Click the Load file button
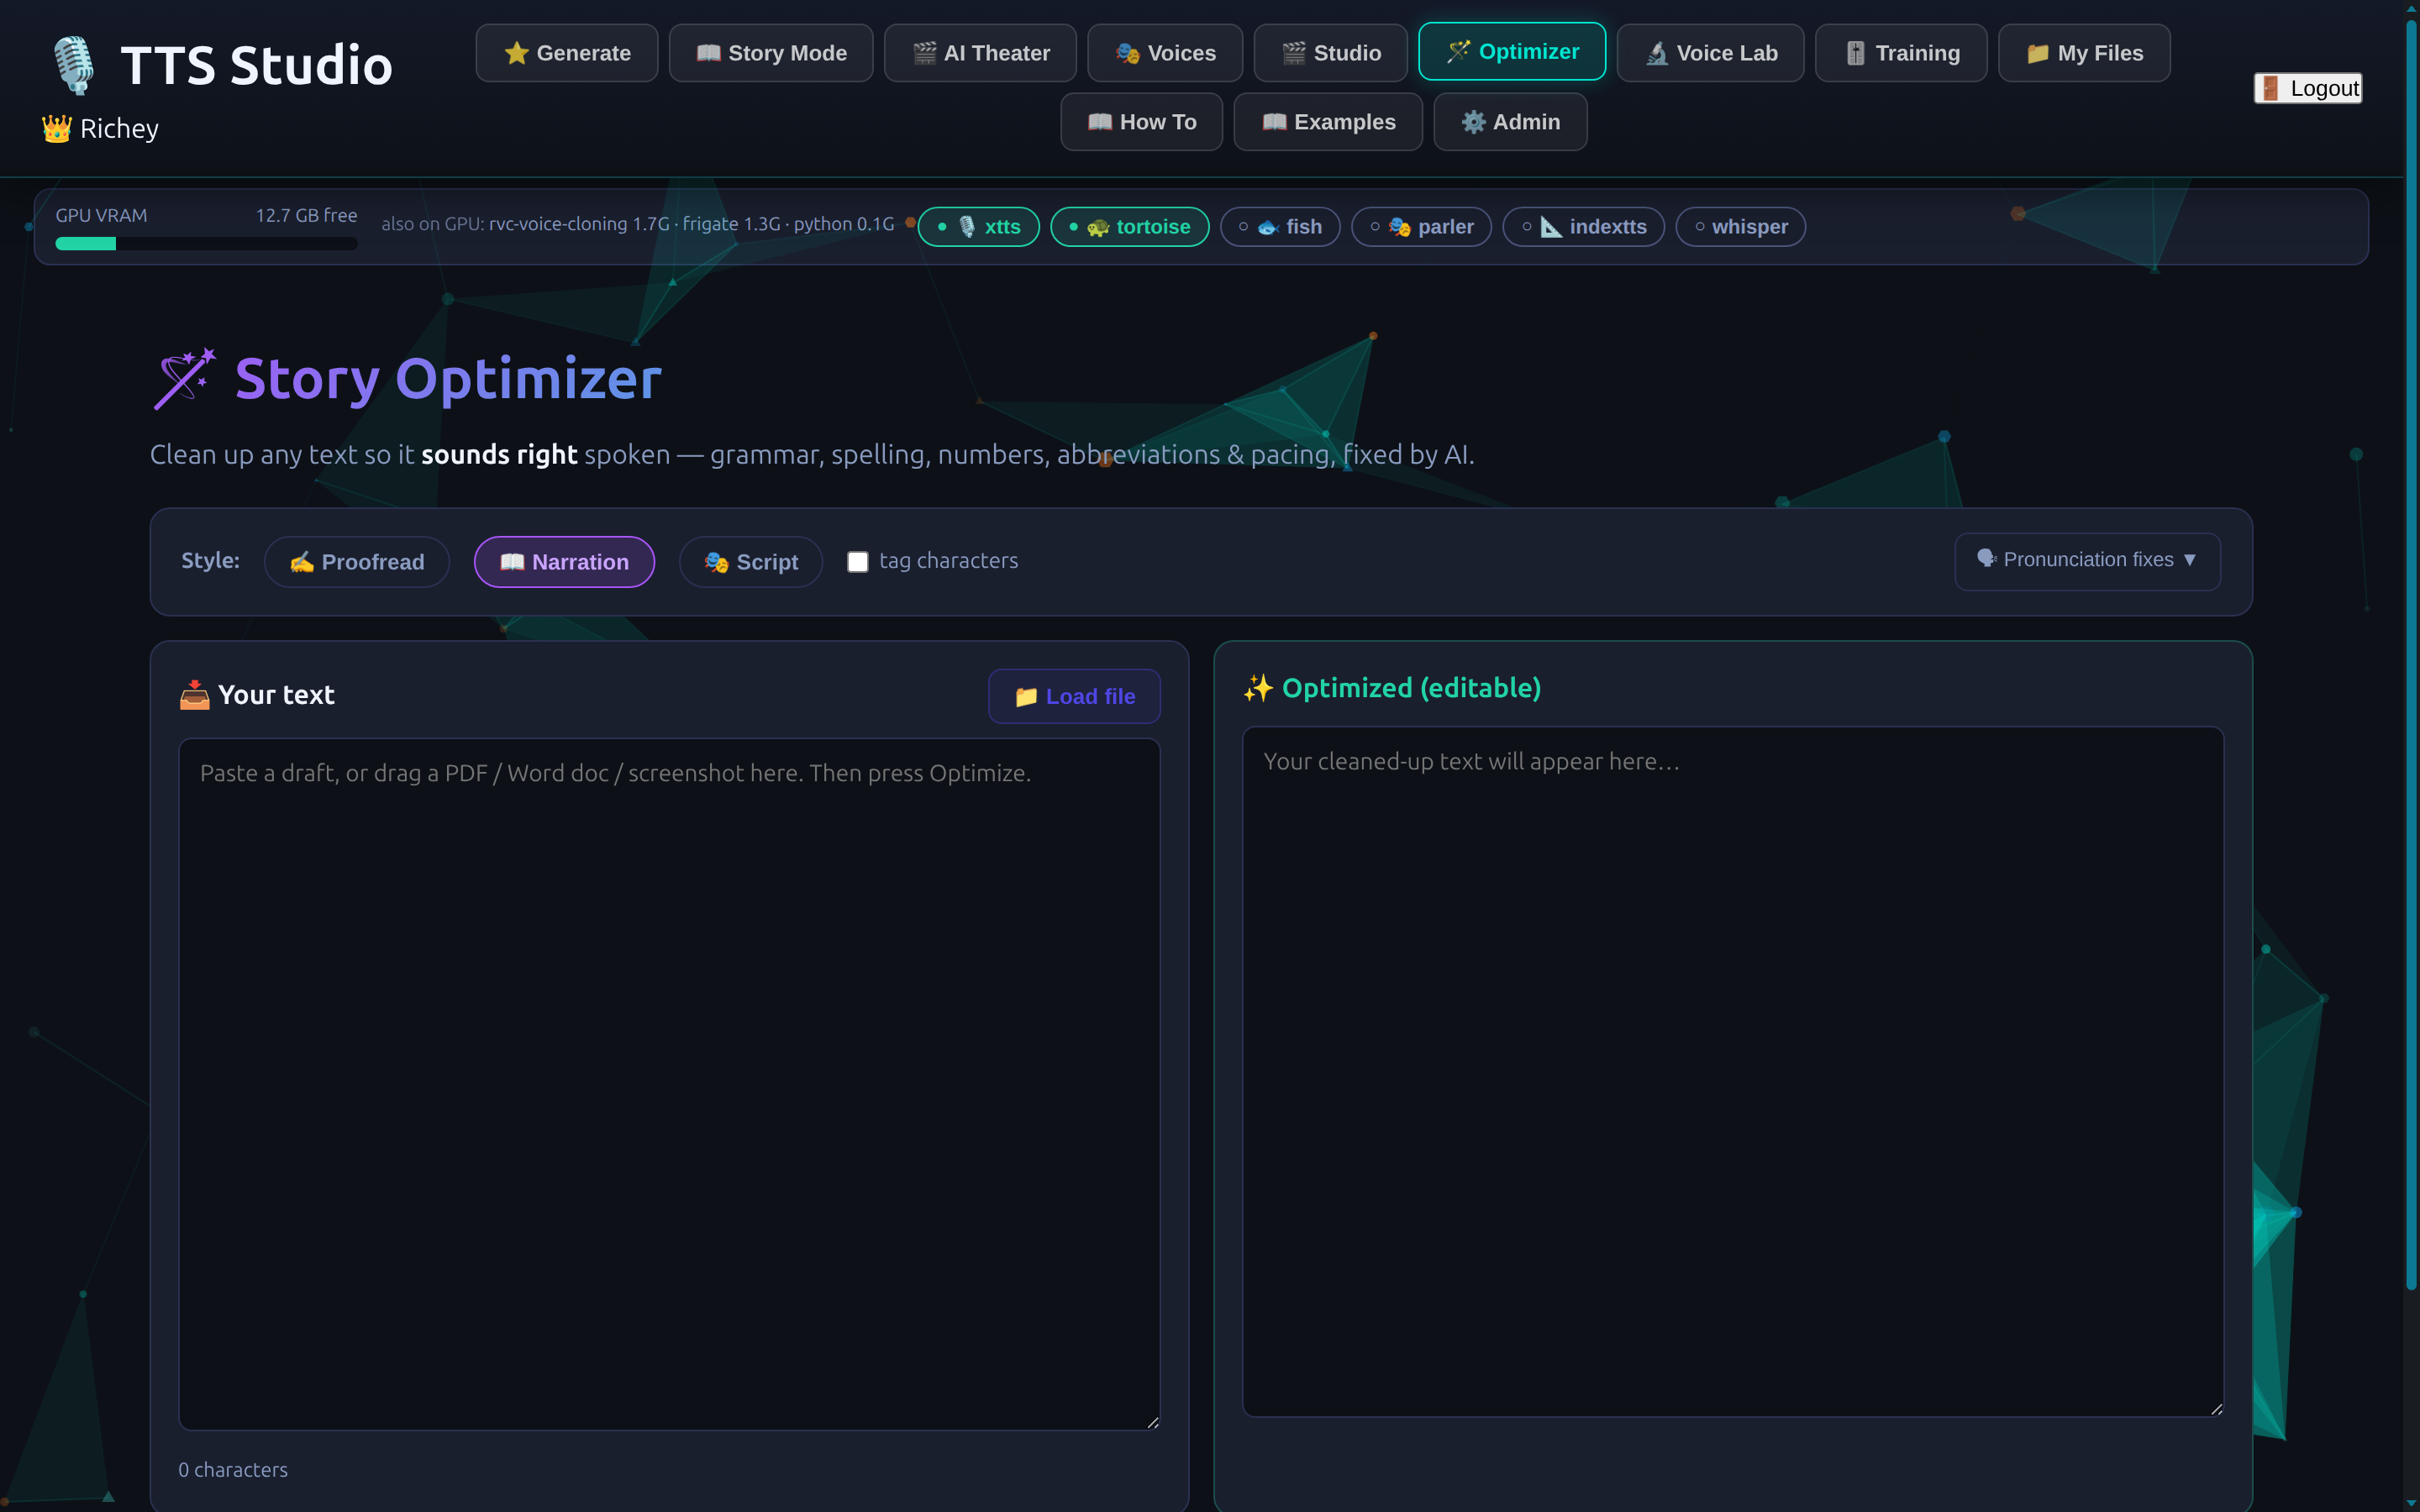 tap(1074, 696)
